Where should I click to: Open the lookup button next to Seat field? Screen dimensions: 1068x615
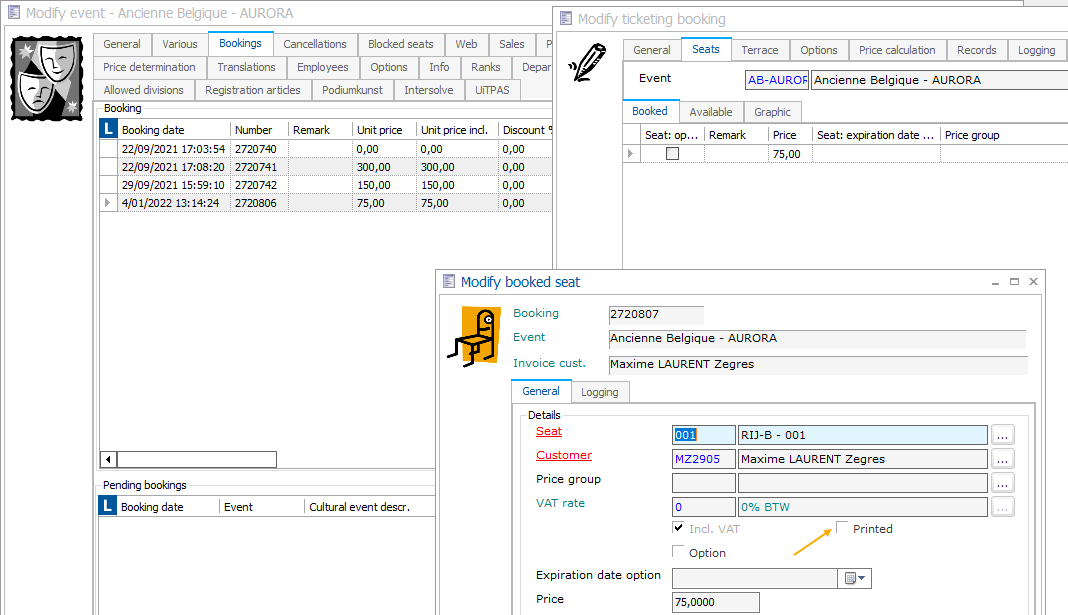tap(1002, 435)
